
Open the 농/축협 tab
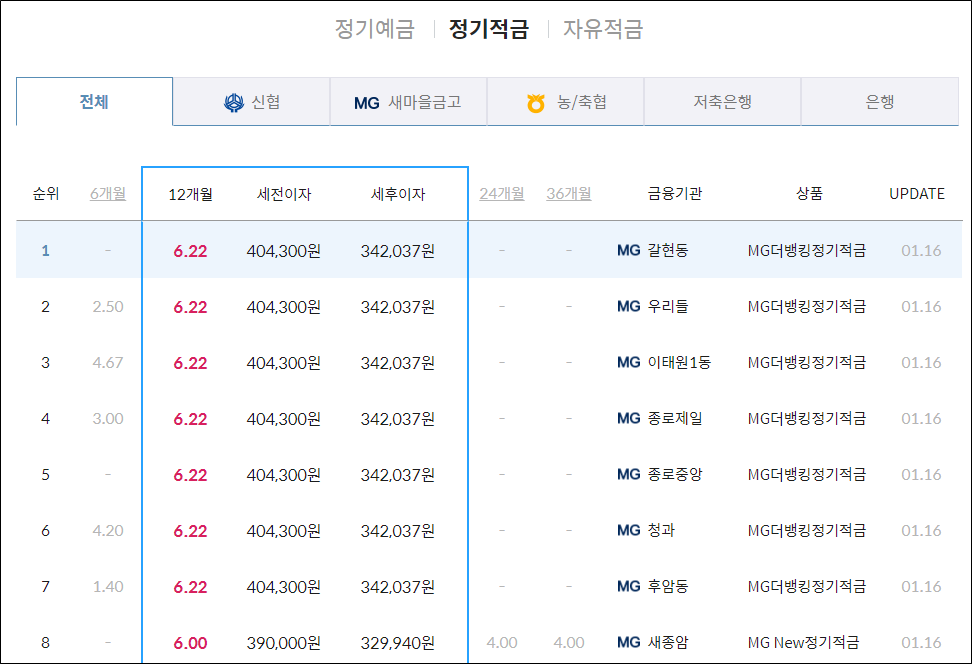(565, 102)
